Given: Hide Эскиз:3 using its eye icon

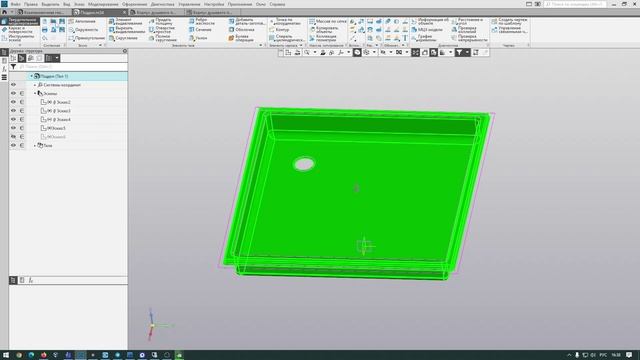Looking at the screenshot, I should [x=13, y=111].
